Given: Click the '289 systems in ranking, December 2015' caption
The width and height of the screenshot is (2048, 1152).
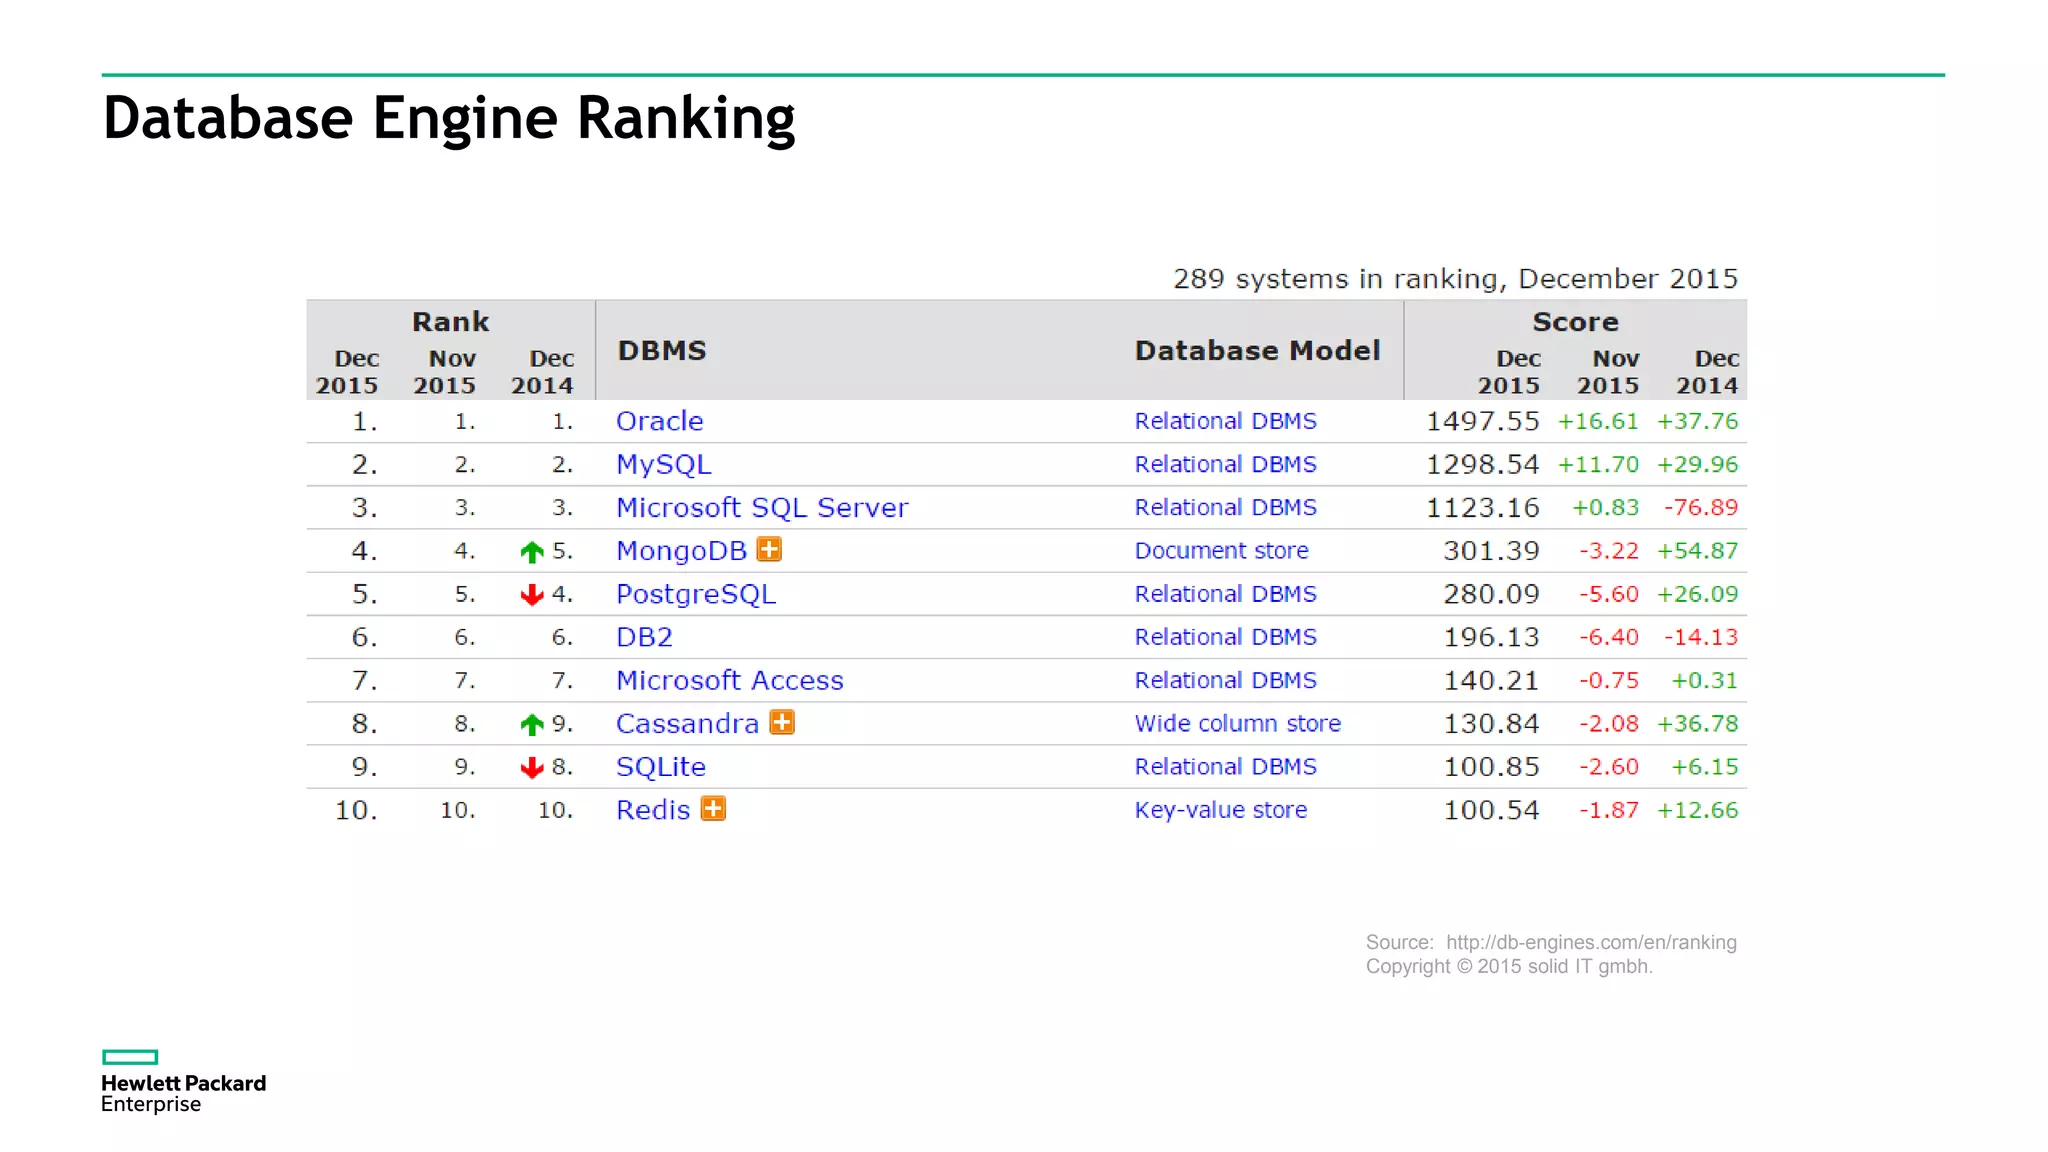Looking at the screenshot, I should tap(1455, 278).
